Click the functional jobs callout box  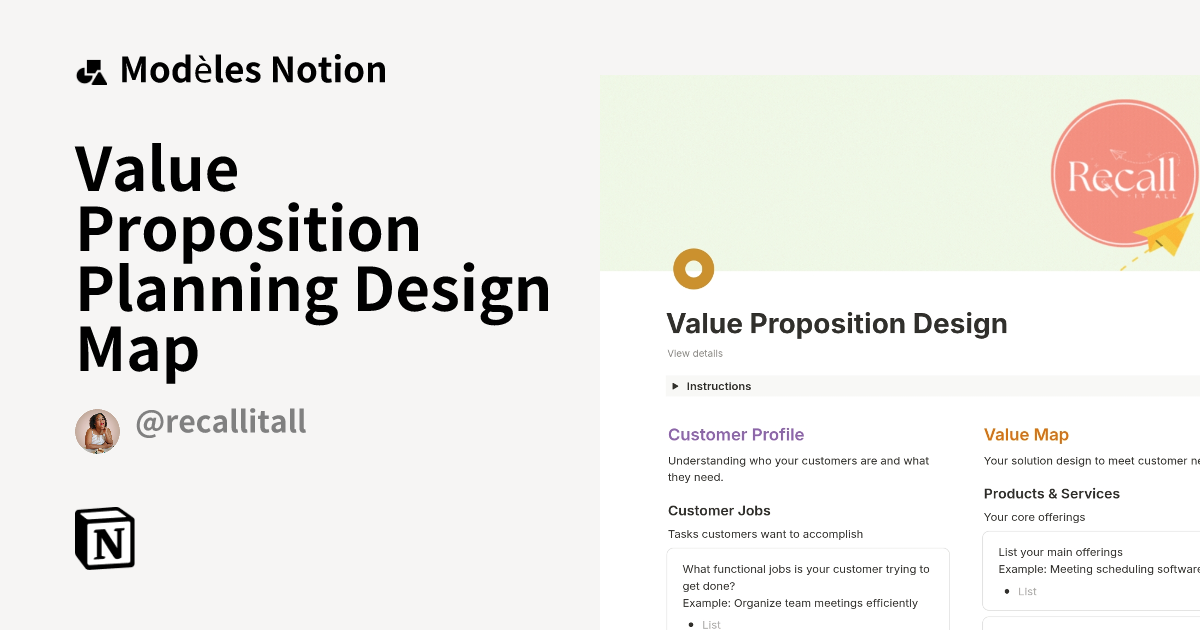[x=807, y=588]
